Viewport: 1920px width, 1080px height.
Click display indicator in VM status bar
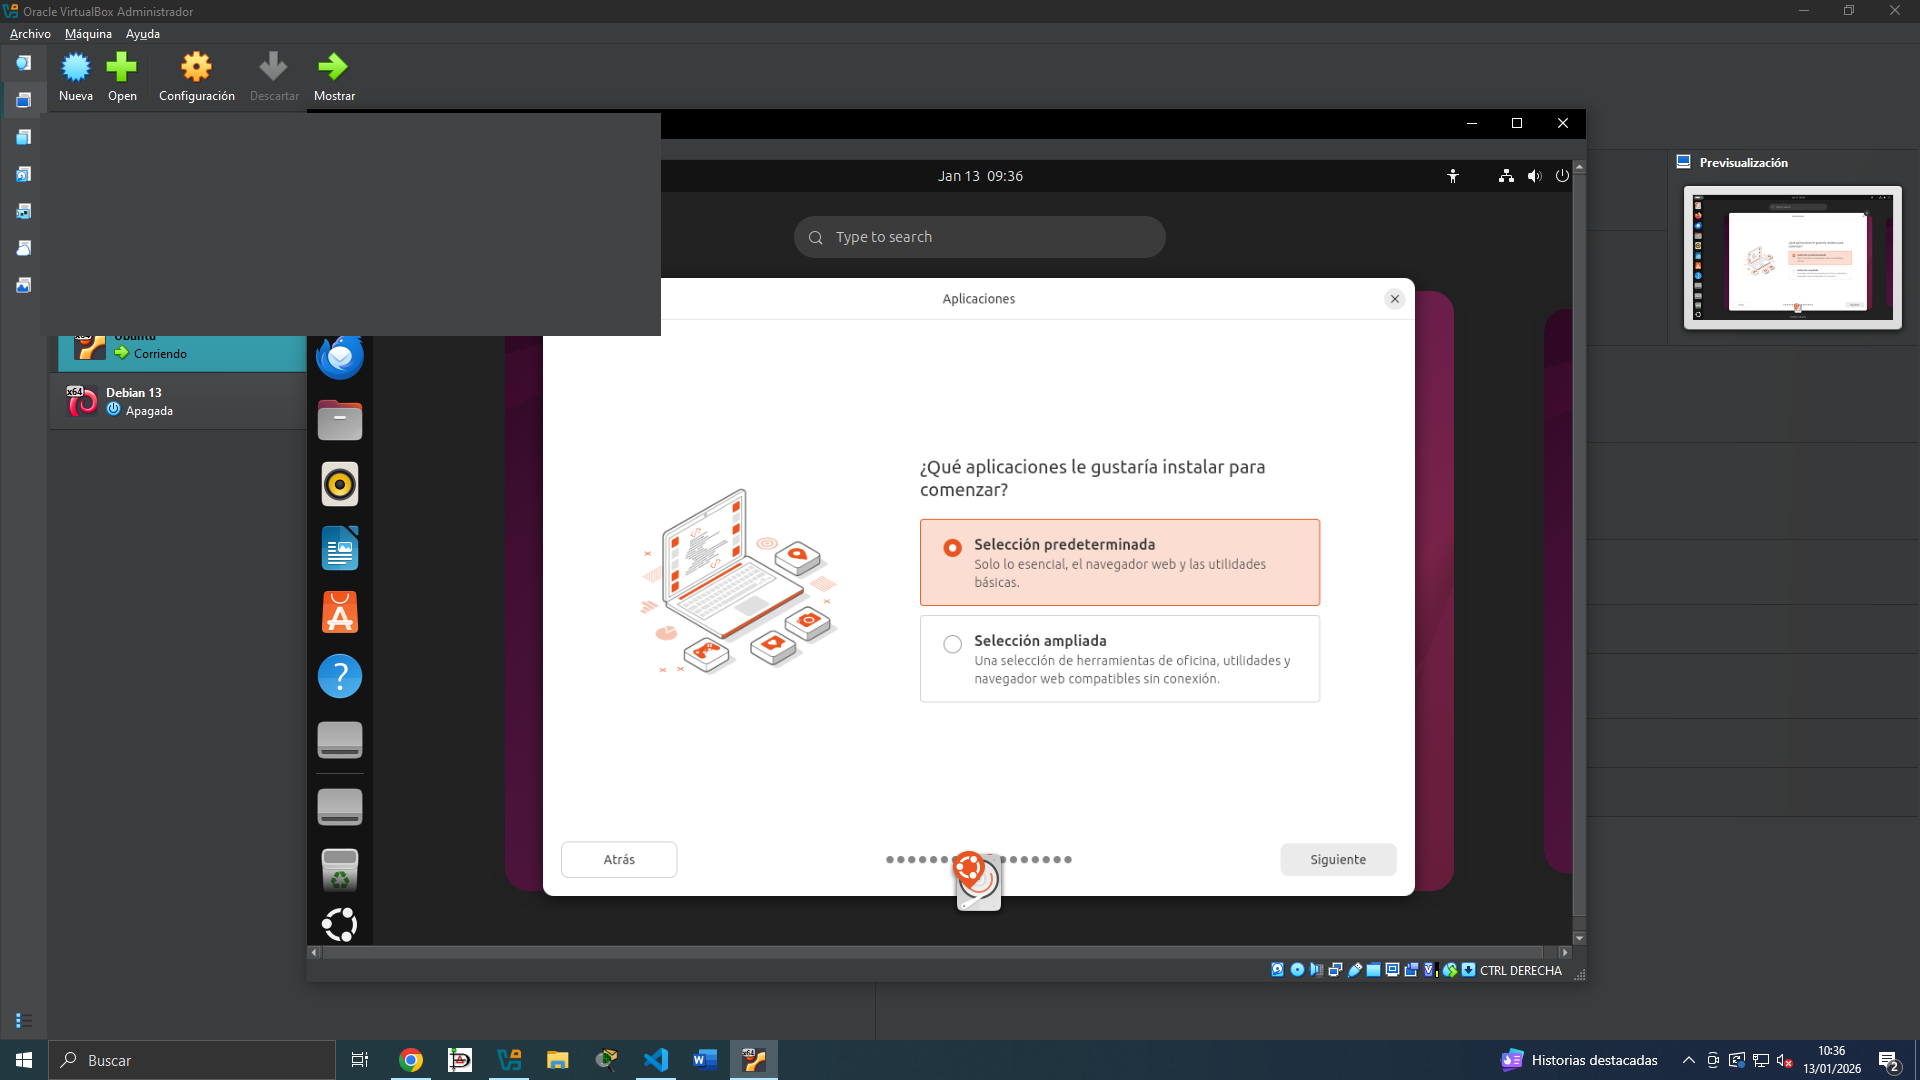coord(1392,970)
